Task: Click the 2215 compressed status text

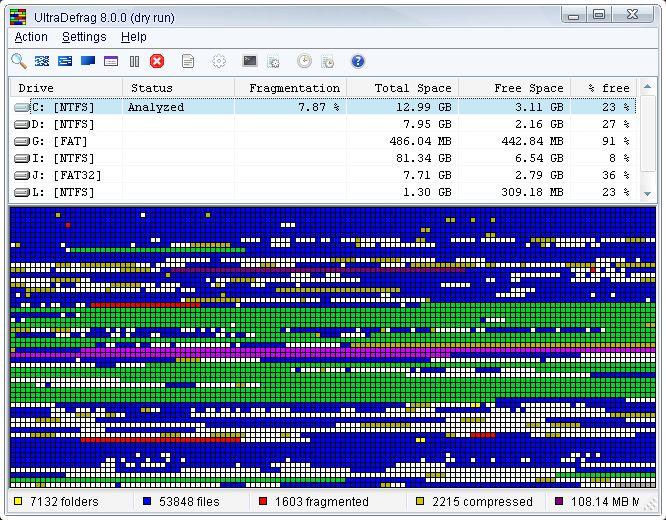Action: click(482, 502)
